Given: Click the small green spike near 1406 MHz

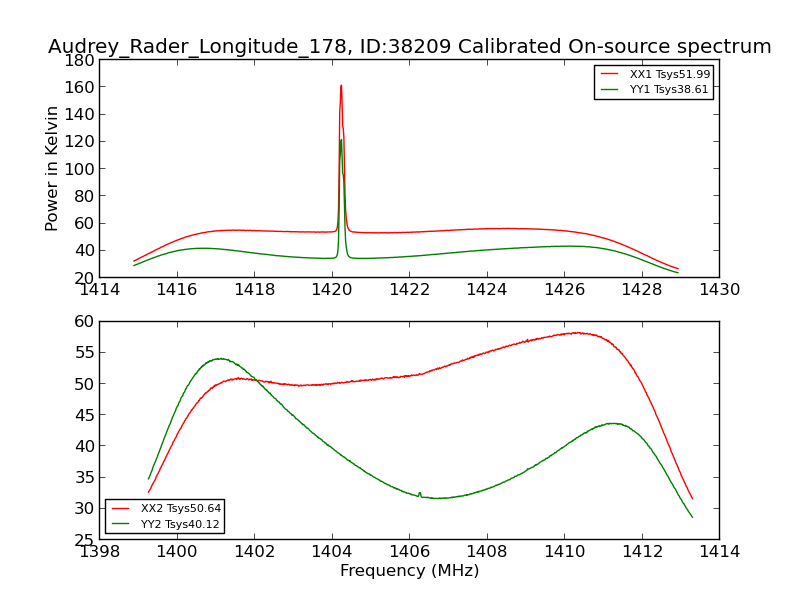Looking at the screenshot, I should tap(419, 494).
